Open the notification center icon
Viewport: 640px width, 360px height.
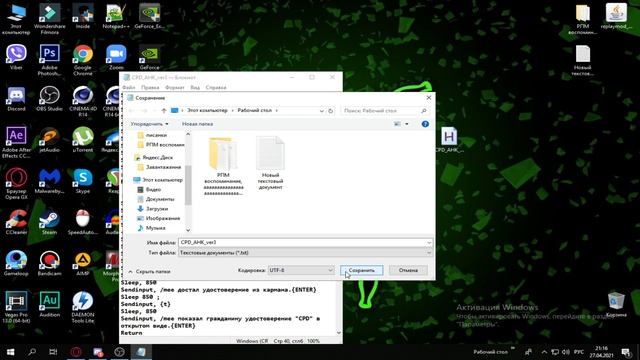pos(626,352)
